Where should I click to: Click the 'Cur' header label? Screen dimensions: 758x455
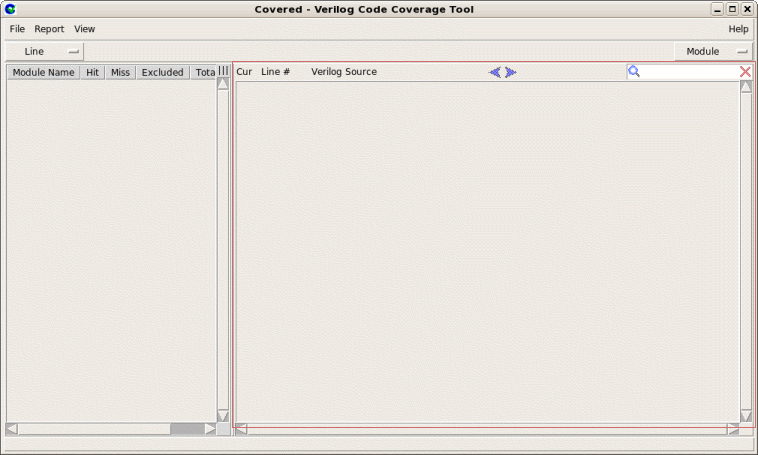pos(244,72)
